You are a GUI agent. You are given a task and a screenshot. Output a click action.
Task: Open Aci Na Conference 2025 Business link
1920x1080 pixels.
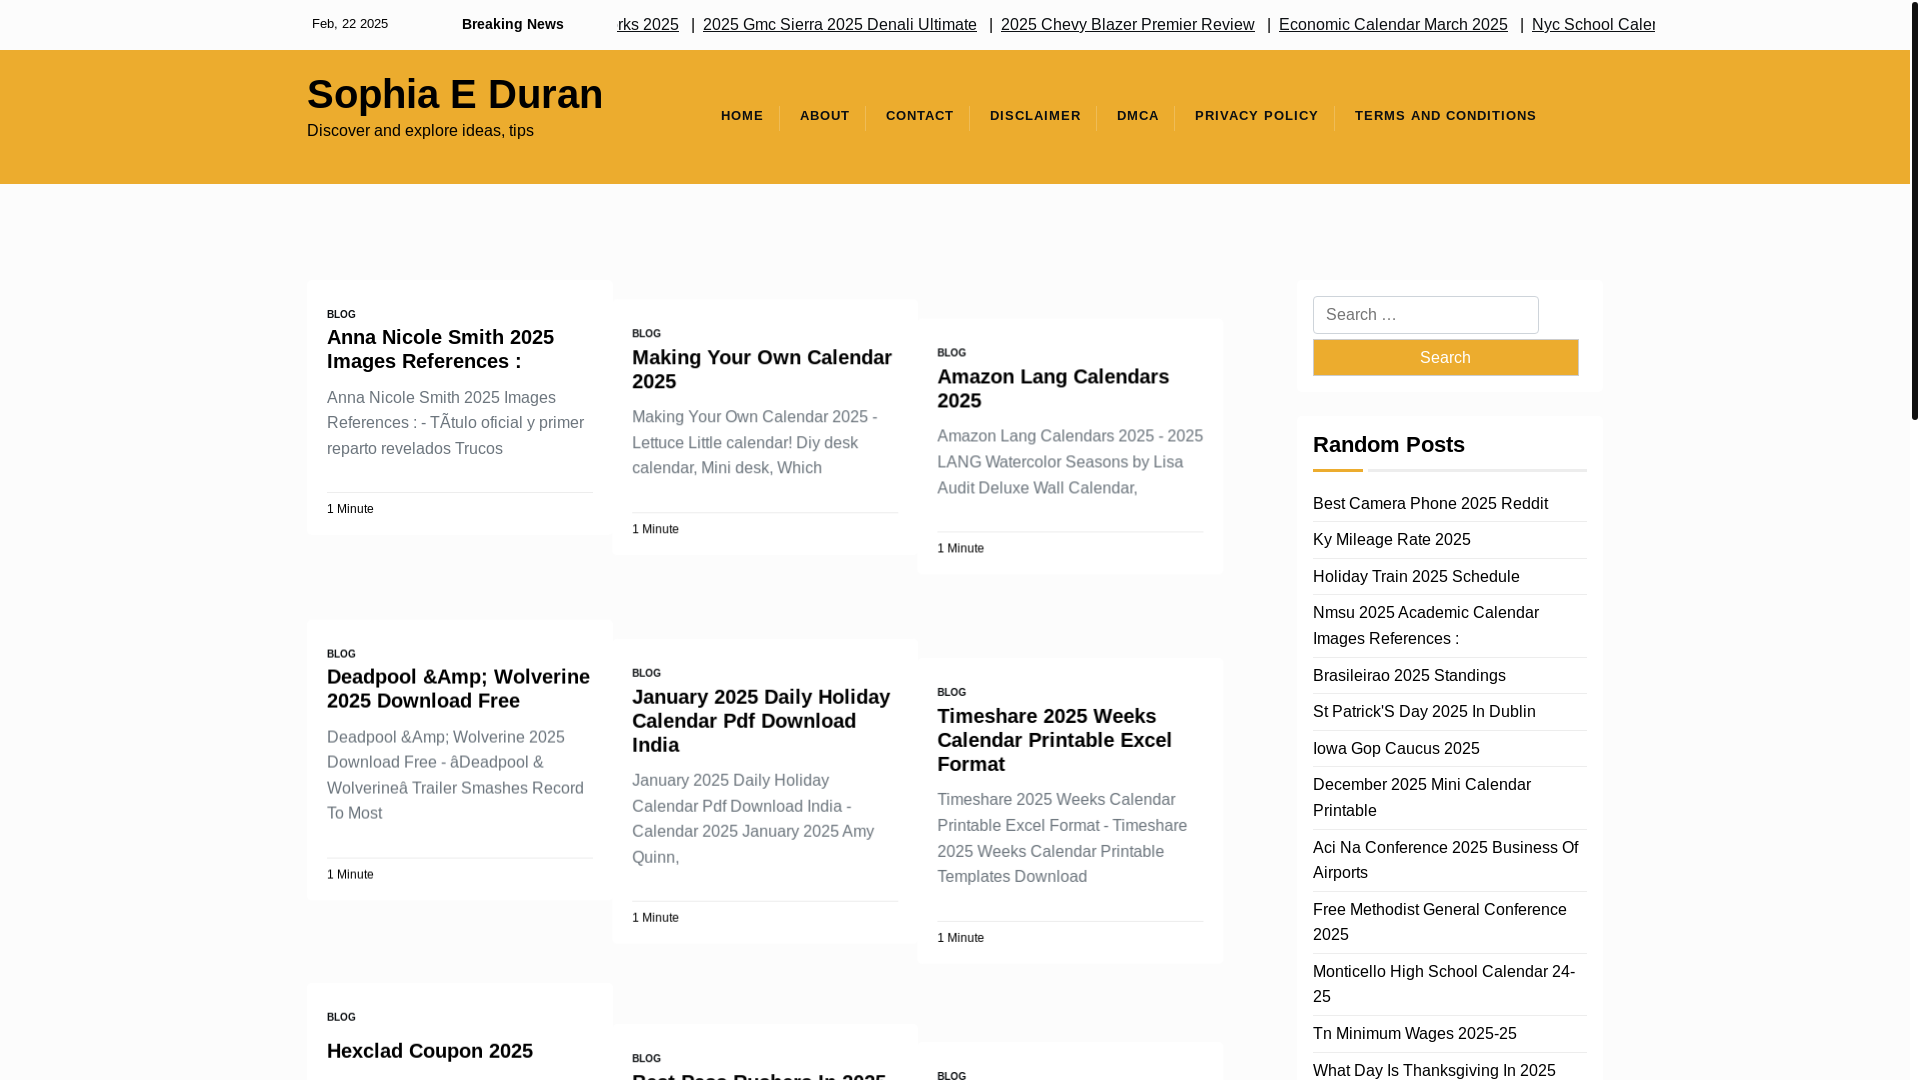[1445, 860]
